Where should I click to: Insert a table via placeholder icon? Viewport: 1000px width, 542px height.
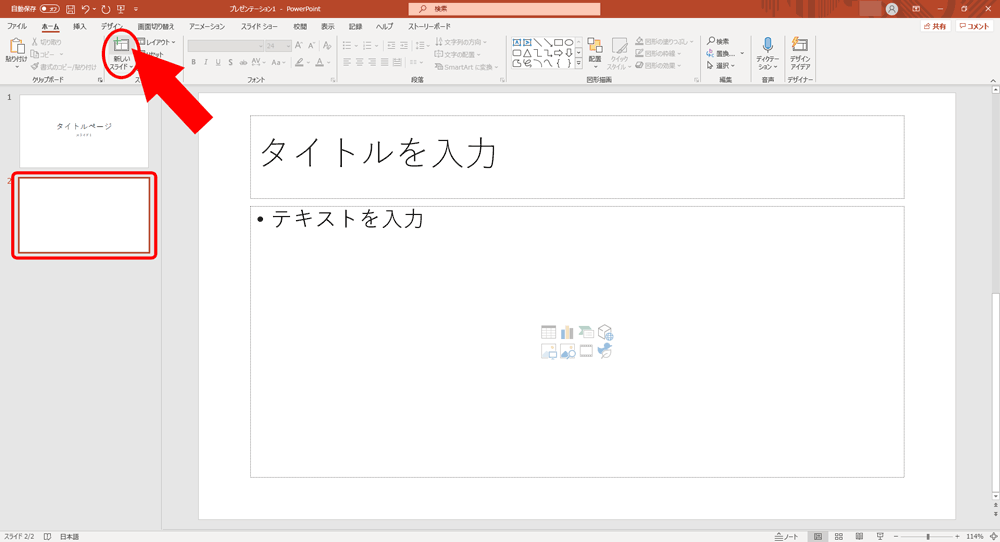point(548,332)
